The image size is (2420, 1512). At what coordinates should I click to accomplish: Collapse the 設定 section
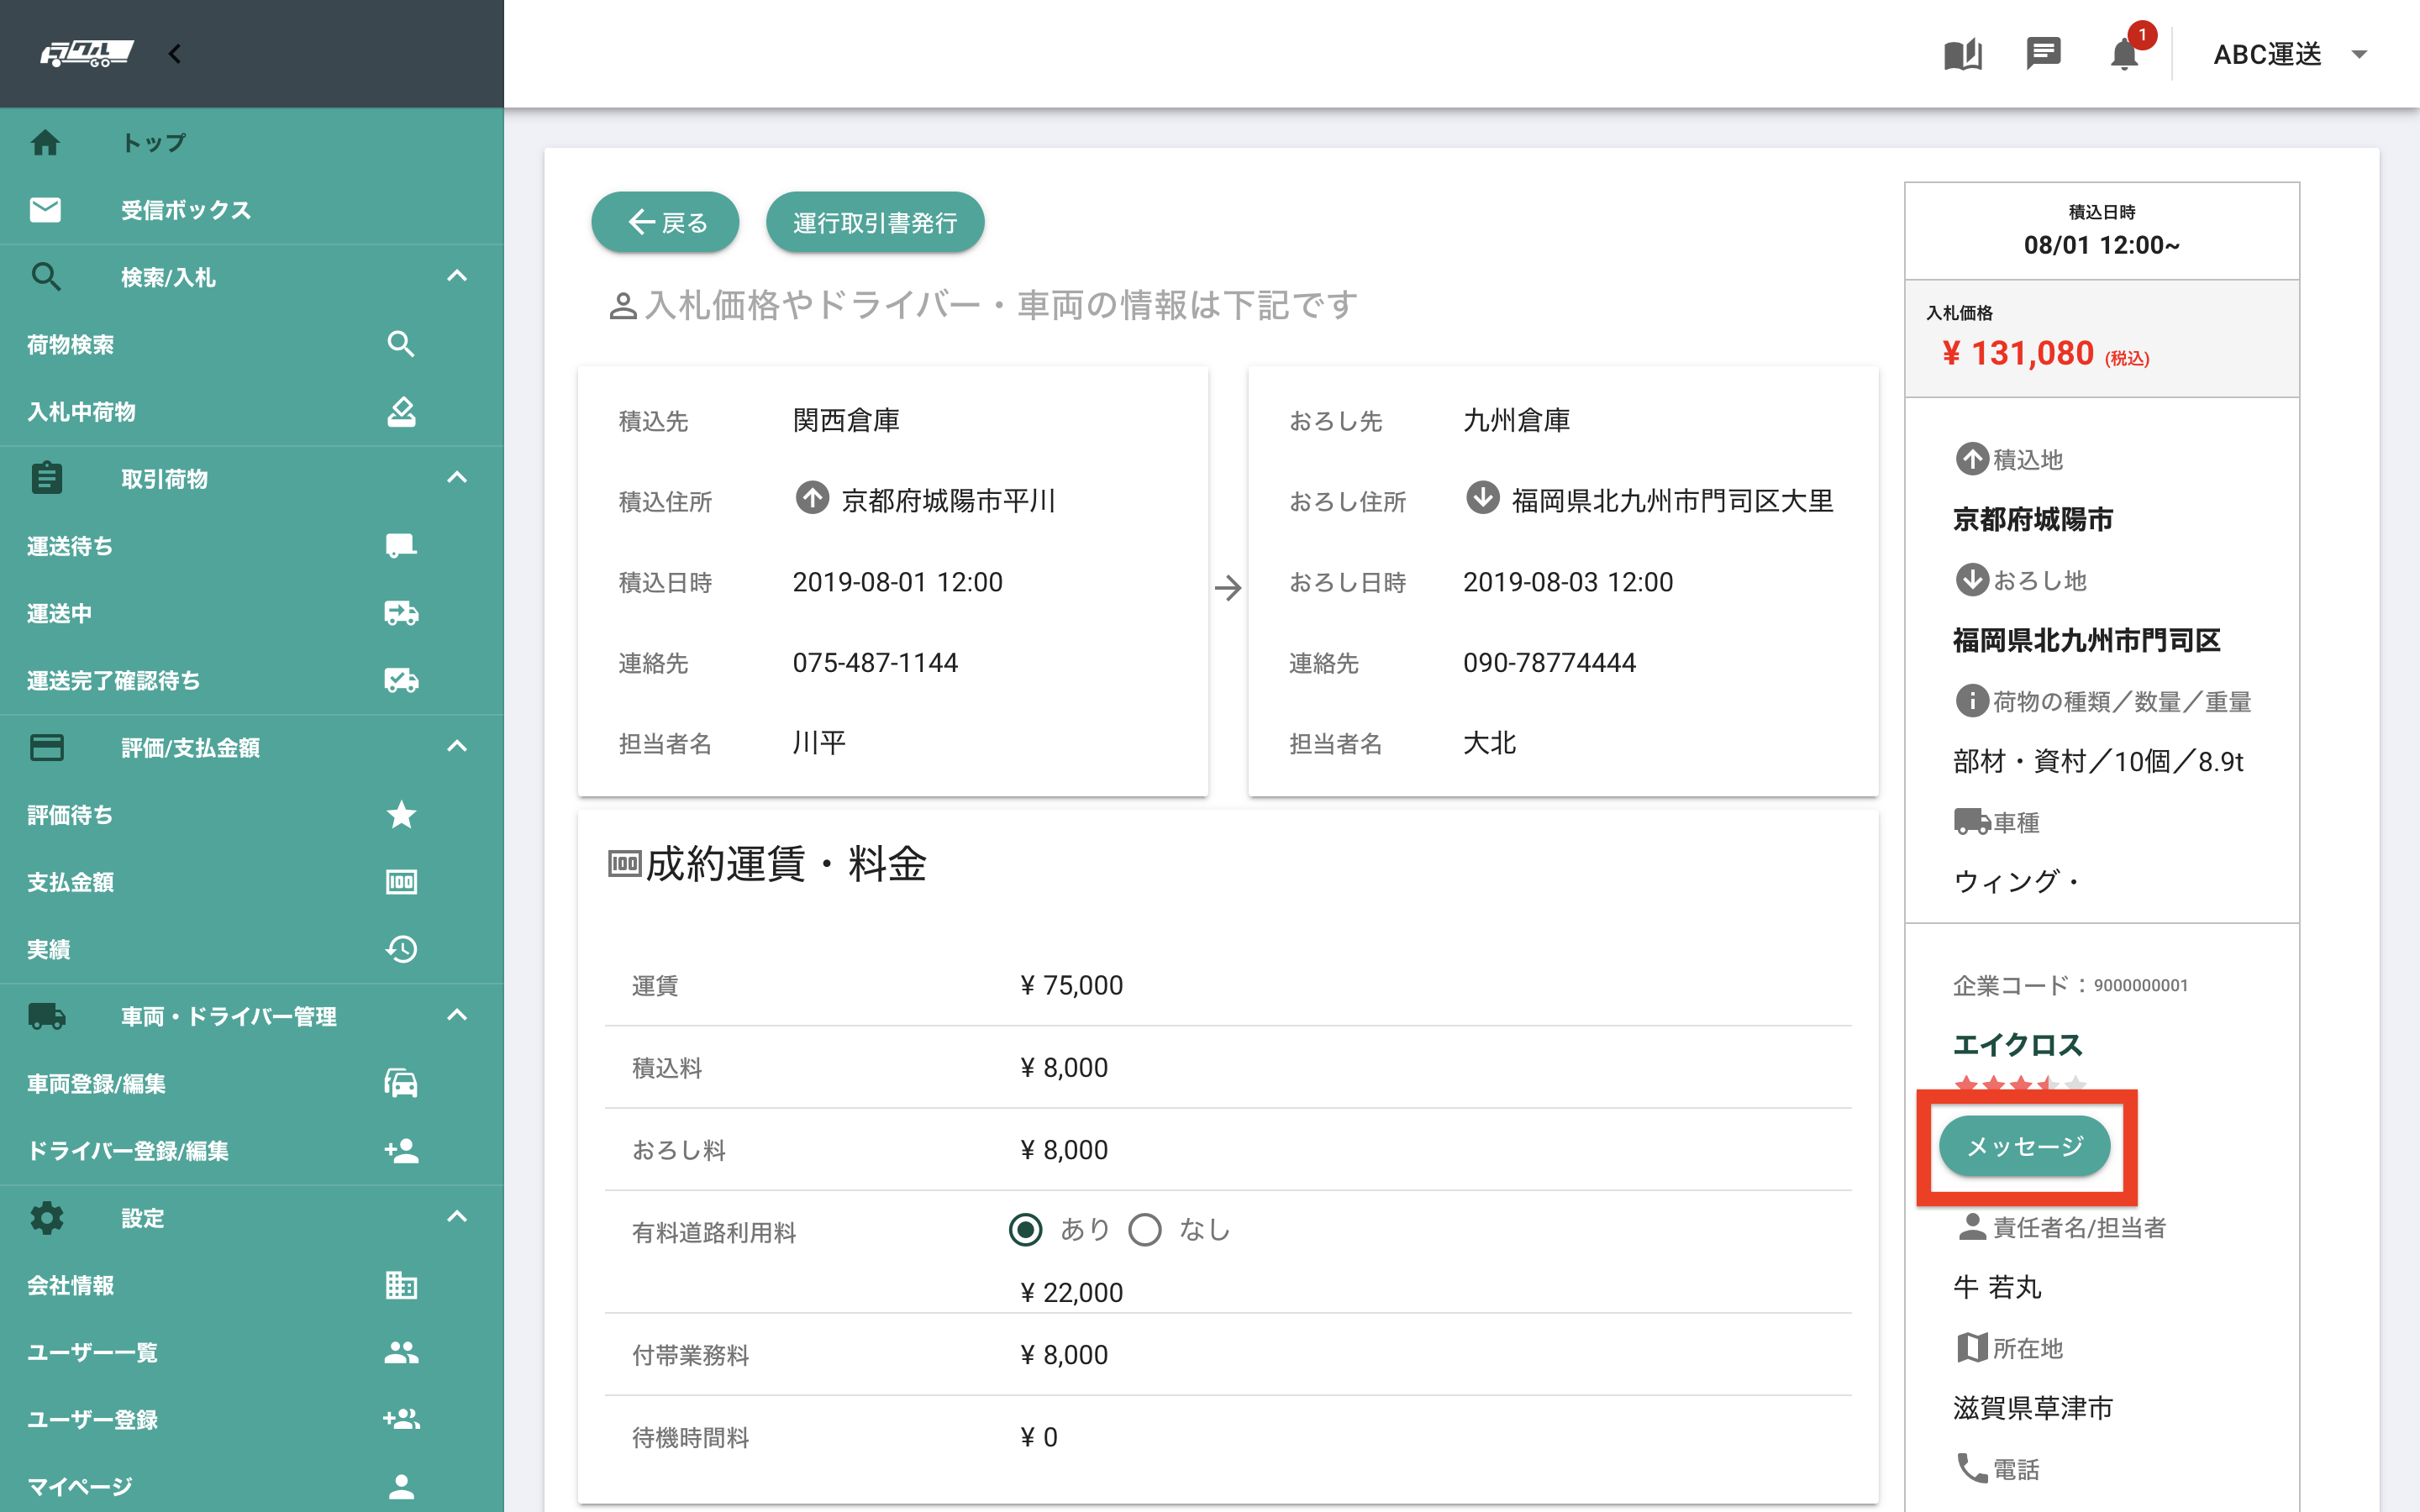coord(457,1217)
